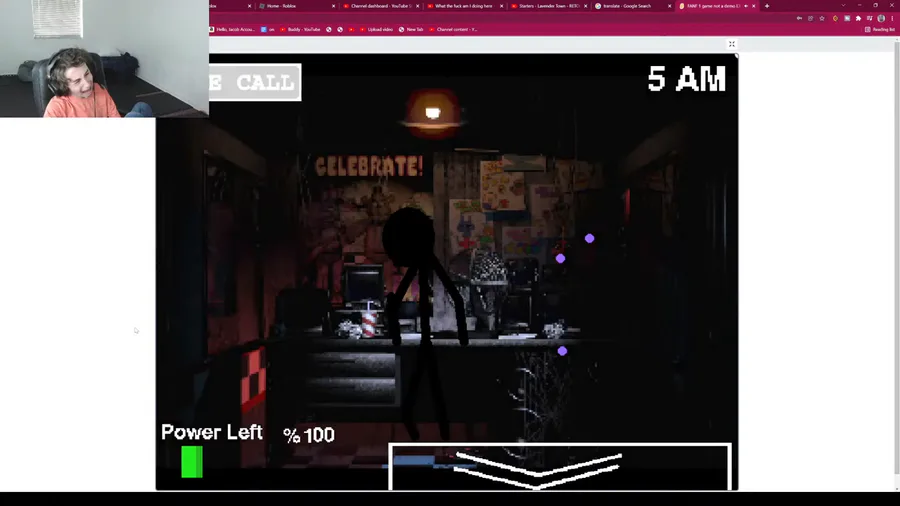Open the Reading list
The image size is (900, 506).
(880, 29)
